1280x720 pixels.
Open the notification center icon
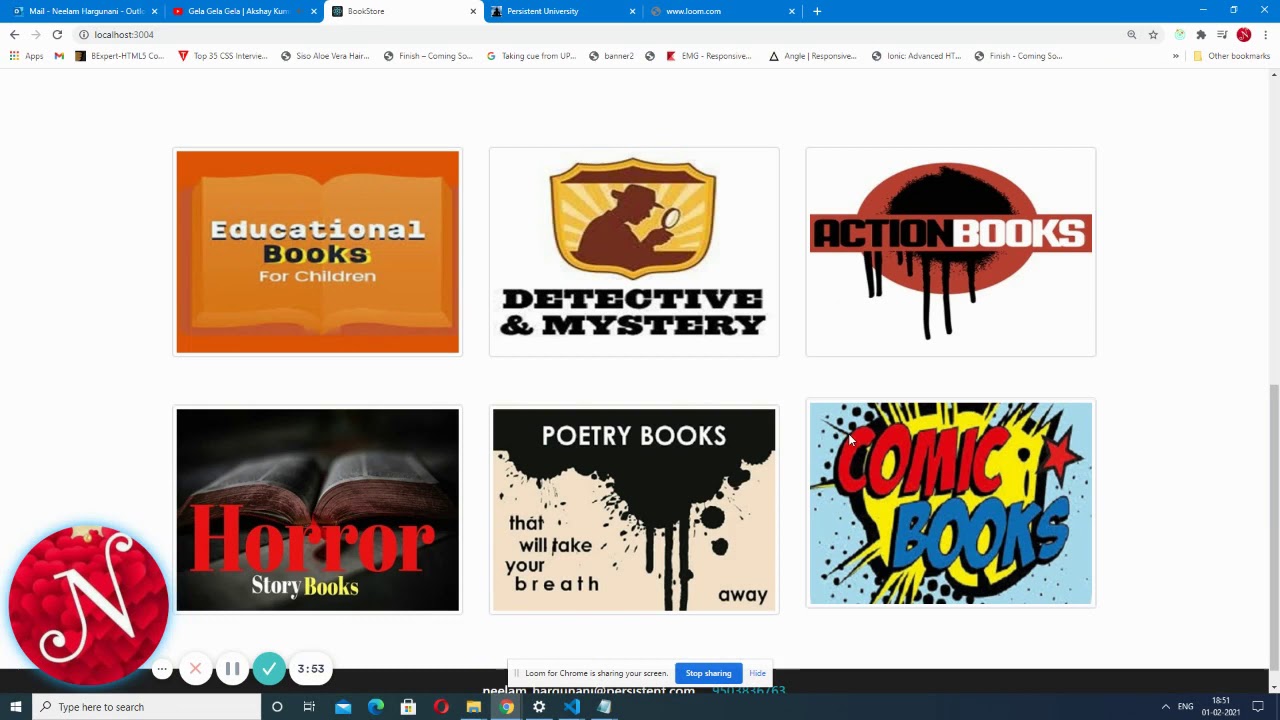(1258, 707)
